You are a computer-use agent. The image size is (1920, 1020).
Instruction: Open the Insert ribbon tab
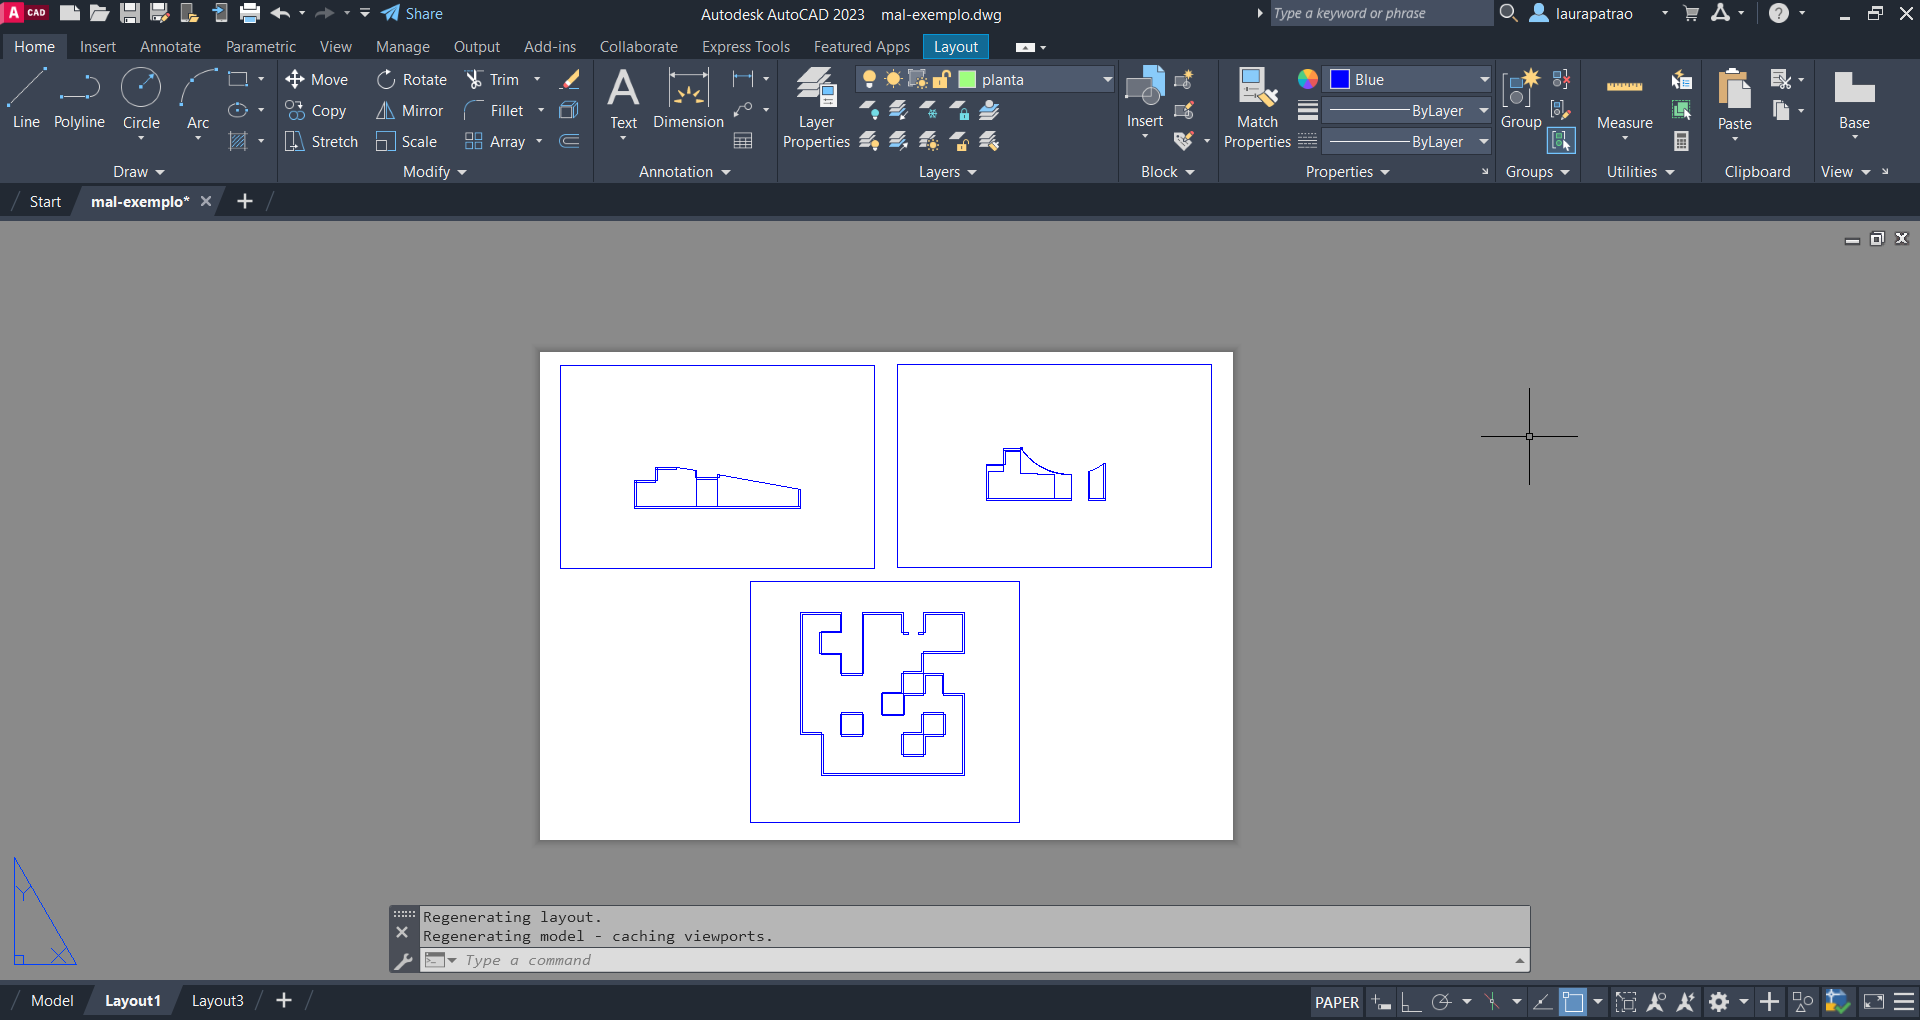click(x=98, y=47)
